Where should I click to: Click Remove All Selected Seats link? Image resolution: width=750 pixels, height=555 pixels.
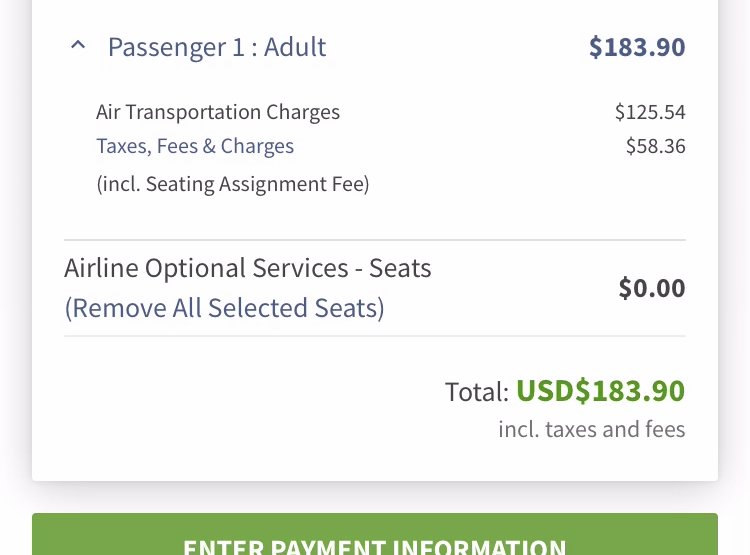point(224,308)
